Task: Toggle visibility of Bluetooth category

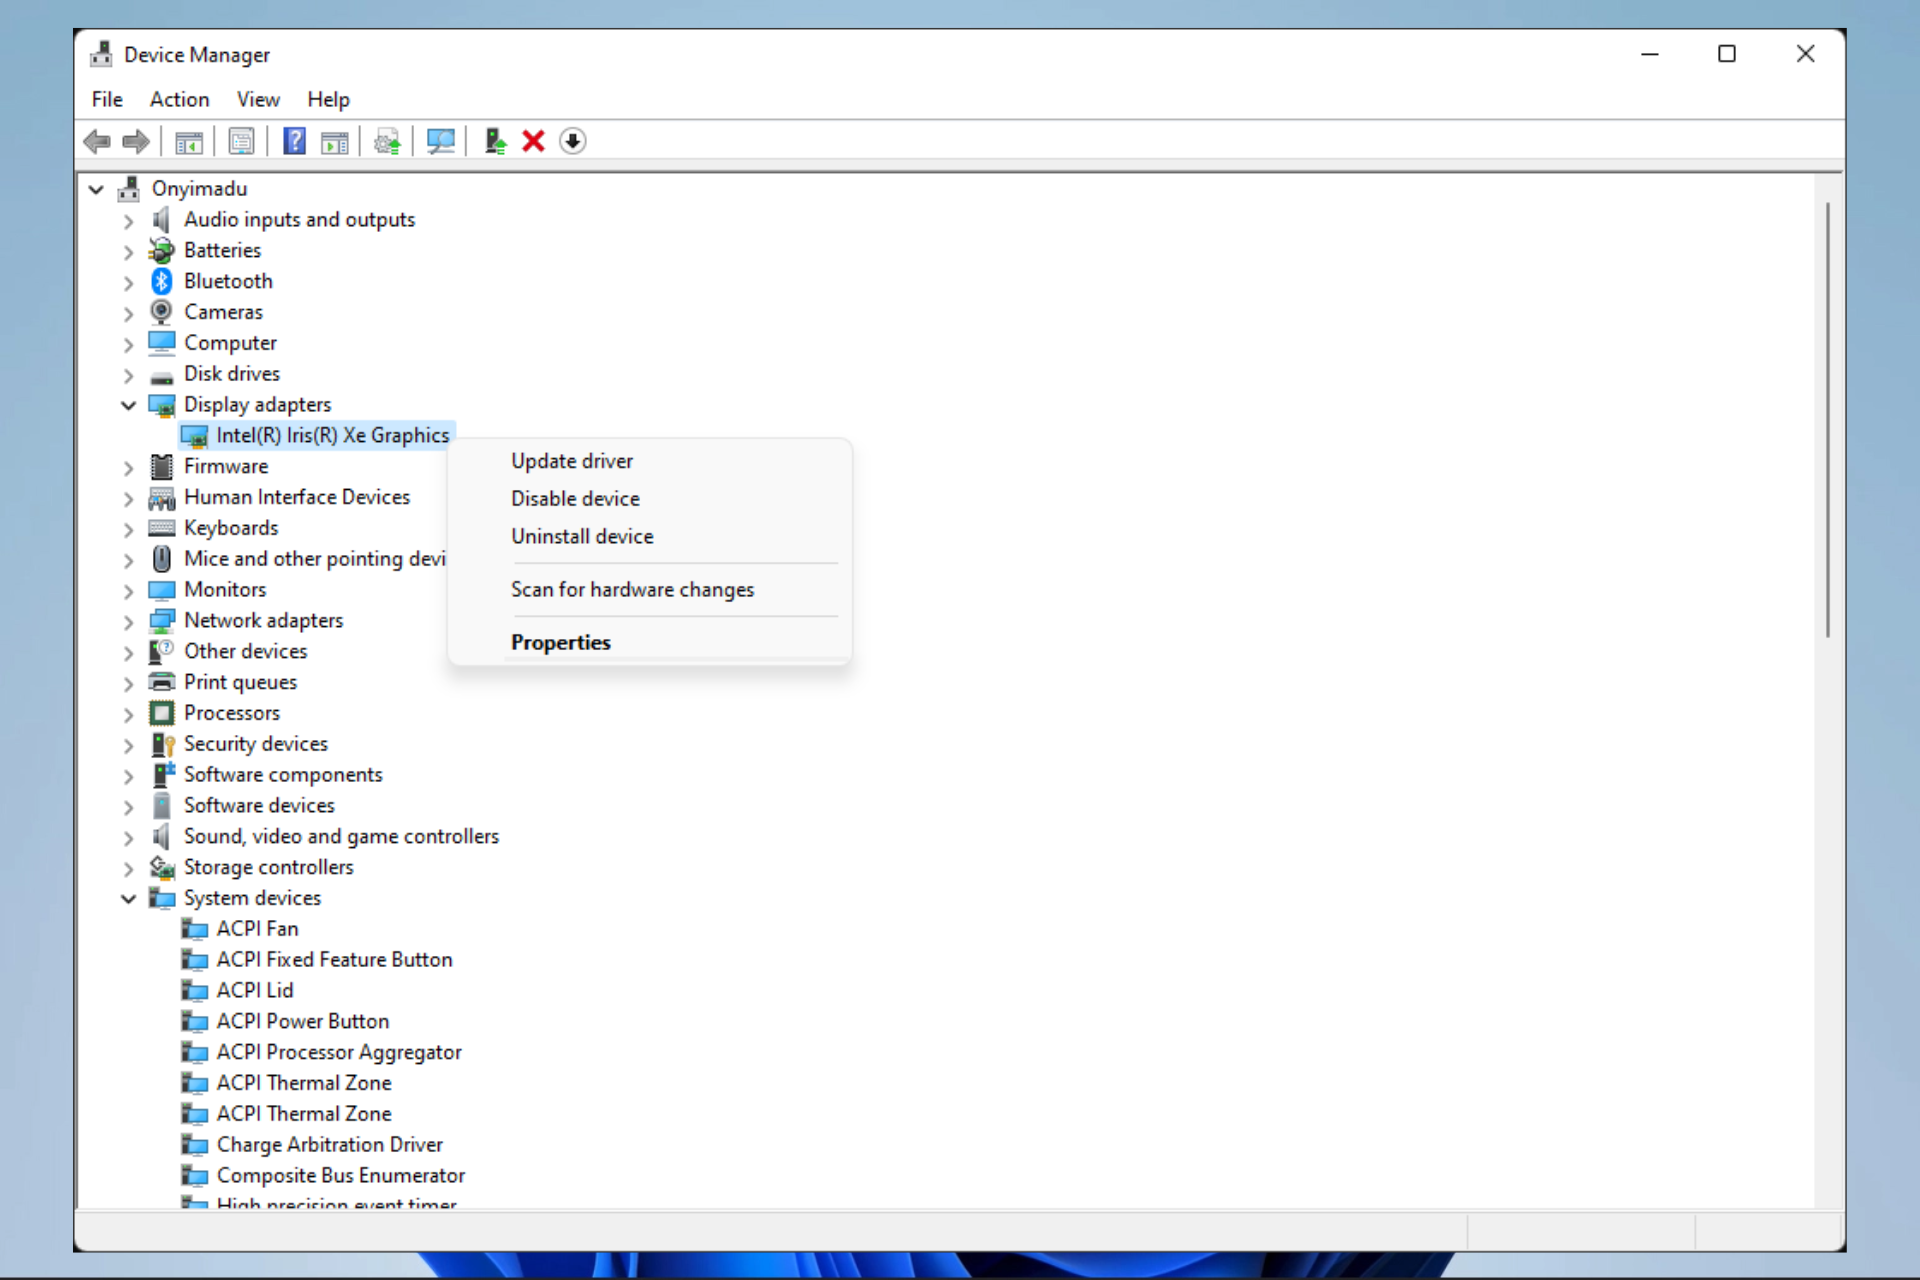Action: [x=129, y=280]
